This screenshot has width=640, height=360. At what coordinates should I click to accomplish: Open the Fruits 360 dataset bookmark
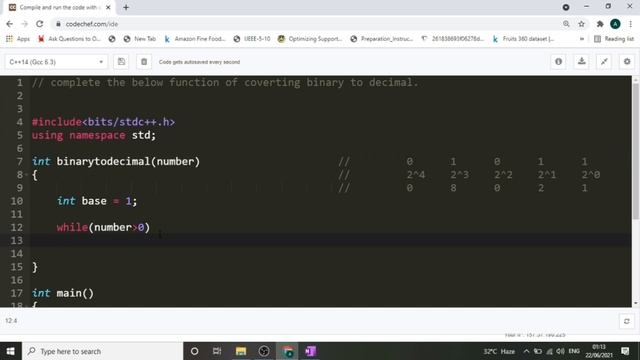point(524,39)
